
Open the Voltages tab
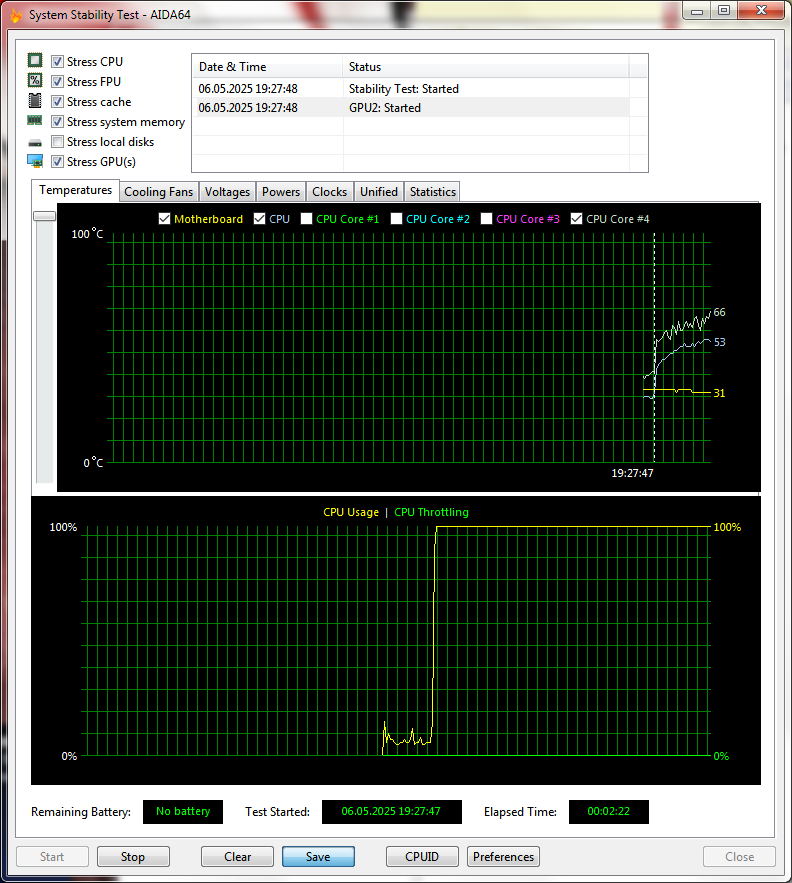pyautogui.click(x=227, y=192)
